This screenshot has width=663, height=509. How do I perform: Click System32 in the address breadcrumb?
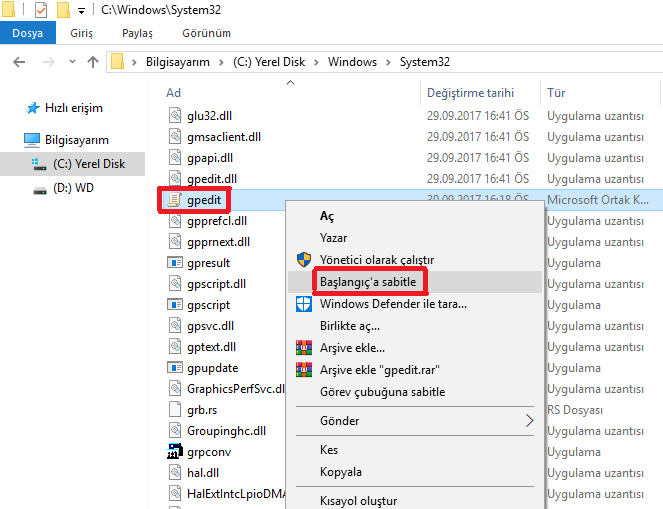tap(425, 63)
